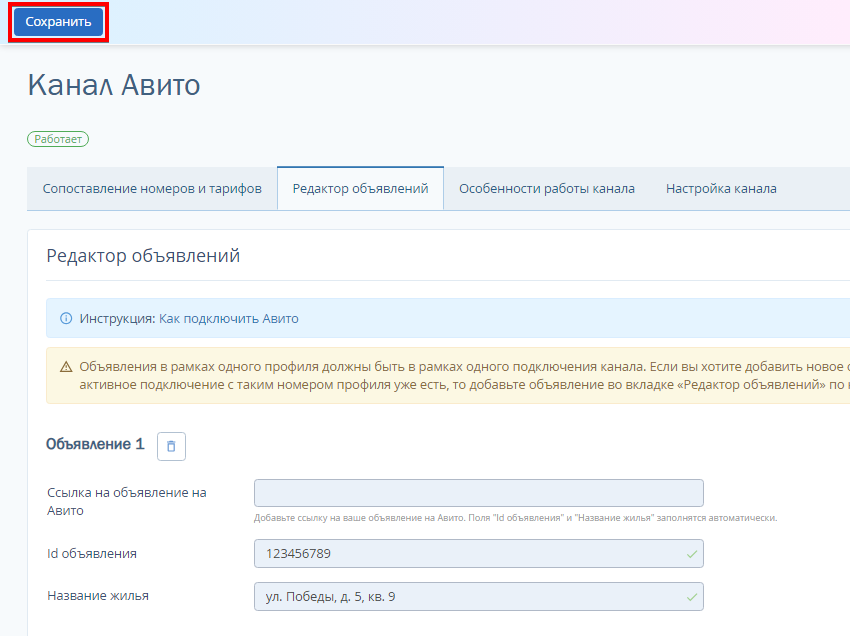The height and width of the screenshot is (636, 850).
Task: Switch to the Сопоставление номеров и тарифов tab
Action: (152, 189)
